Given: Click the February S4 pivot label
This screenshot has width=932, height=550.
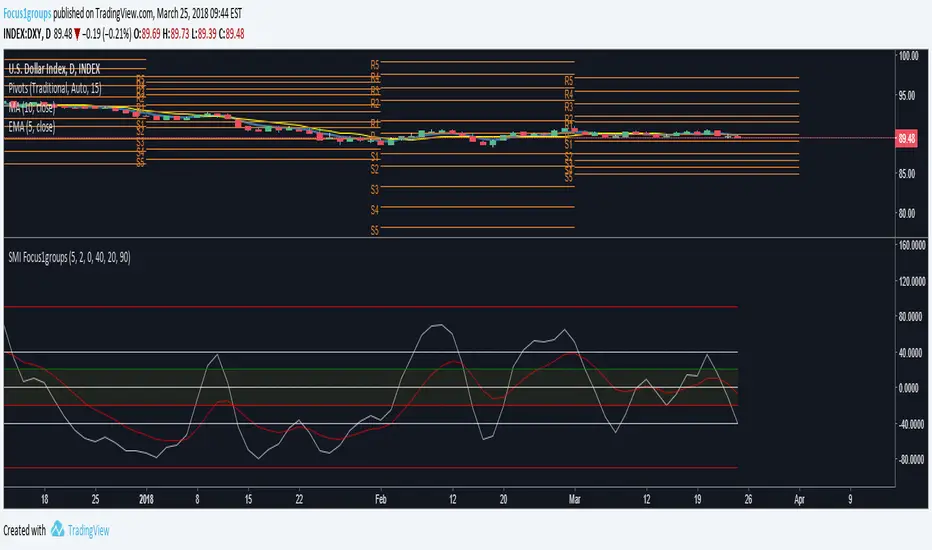Looking at the screenshot, I should (374, 210).
